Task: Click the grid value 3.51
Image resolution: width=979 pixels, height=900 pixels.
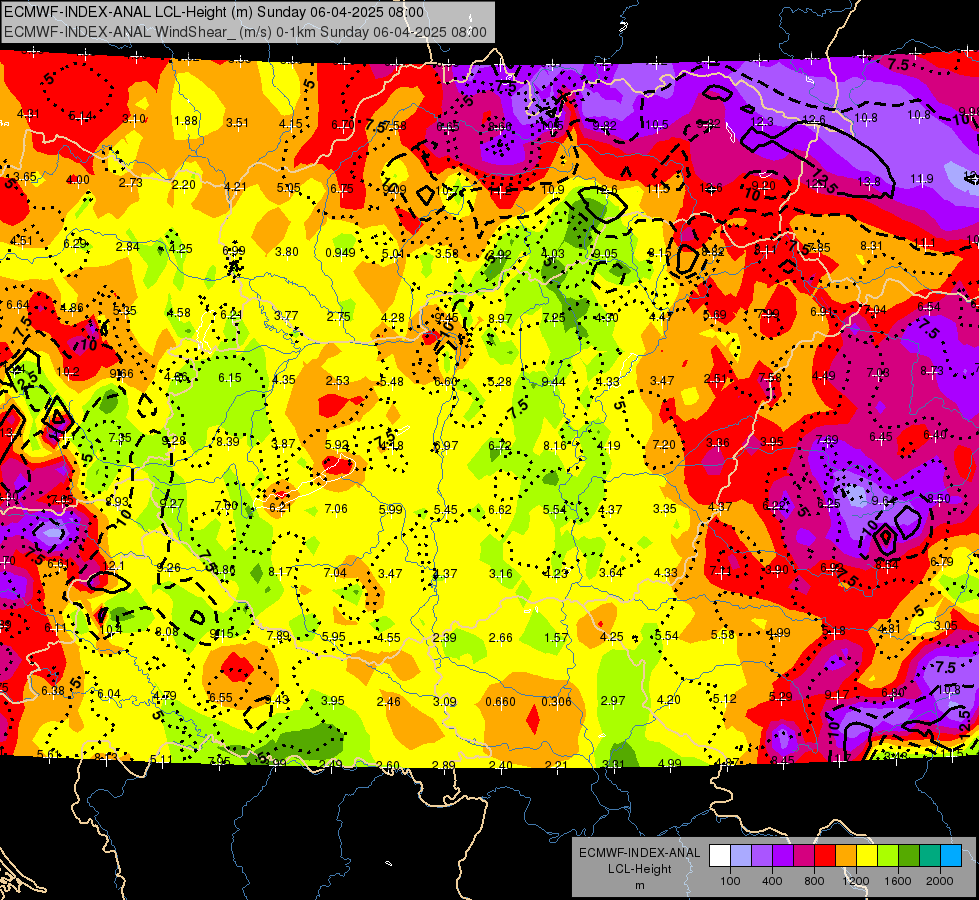Action: click(x=237, y=122)
